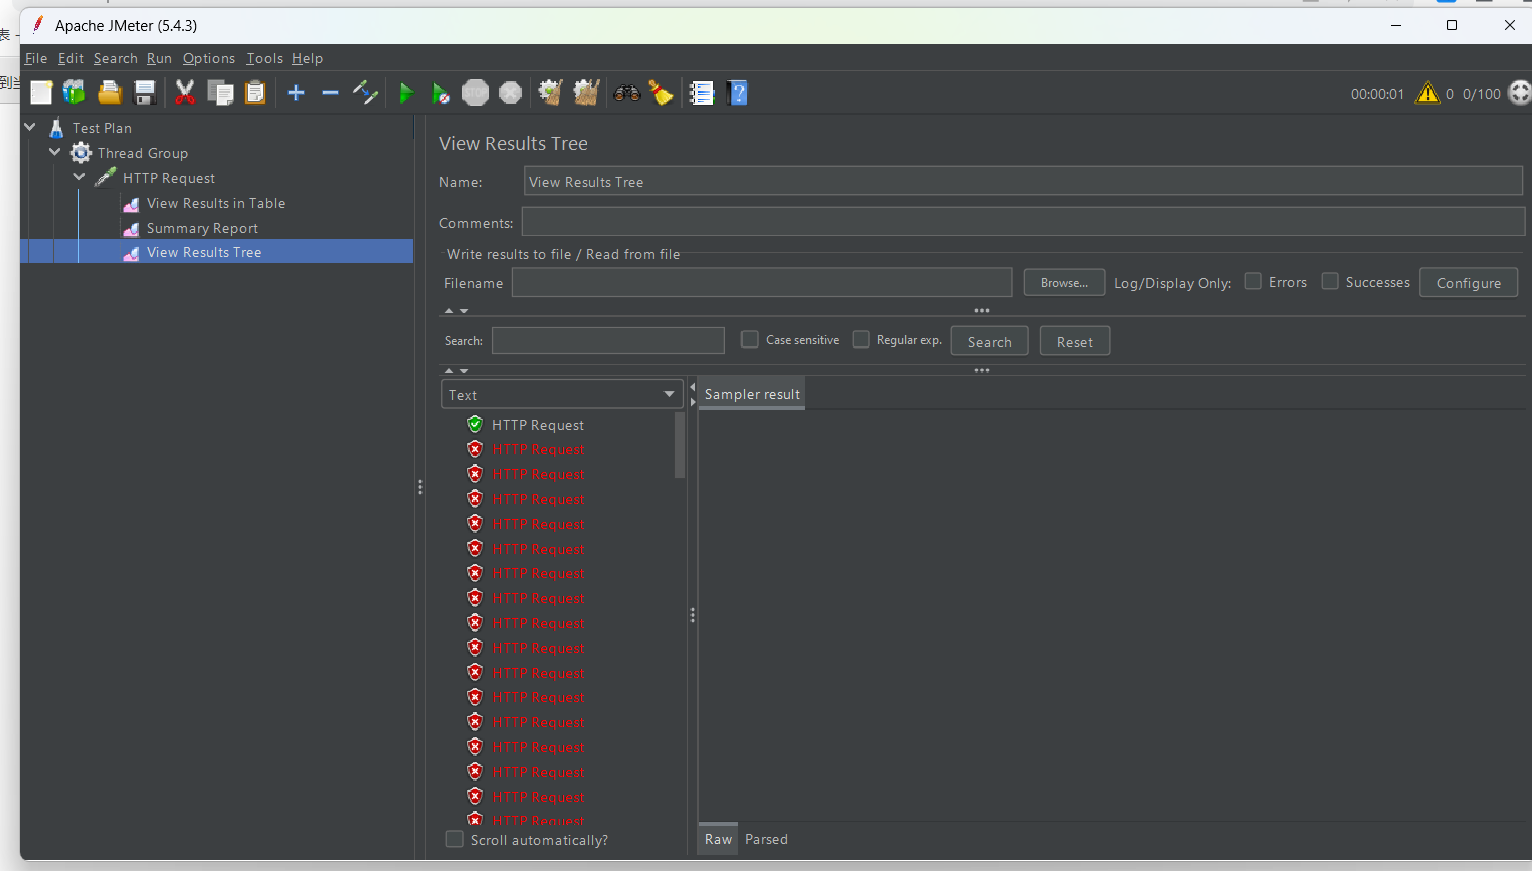Enable the Successes only checkbox
Viewport: 1532px width, 871px height.
[x=1330, y=281]
